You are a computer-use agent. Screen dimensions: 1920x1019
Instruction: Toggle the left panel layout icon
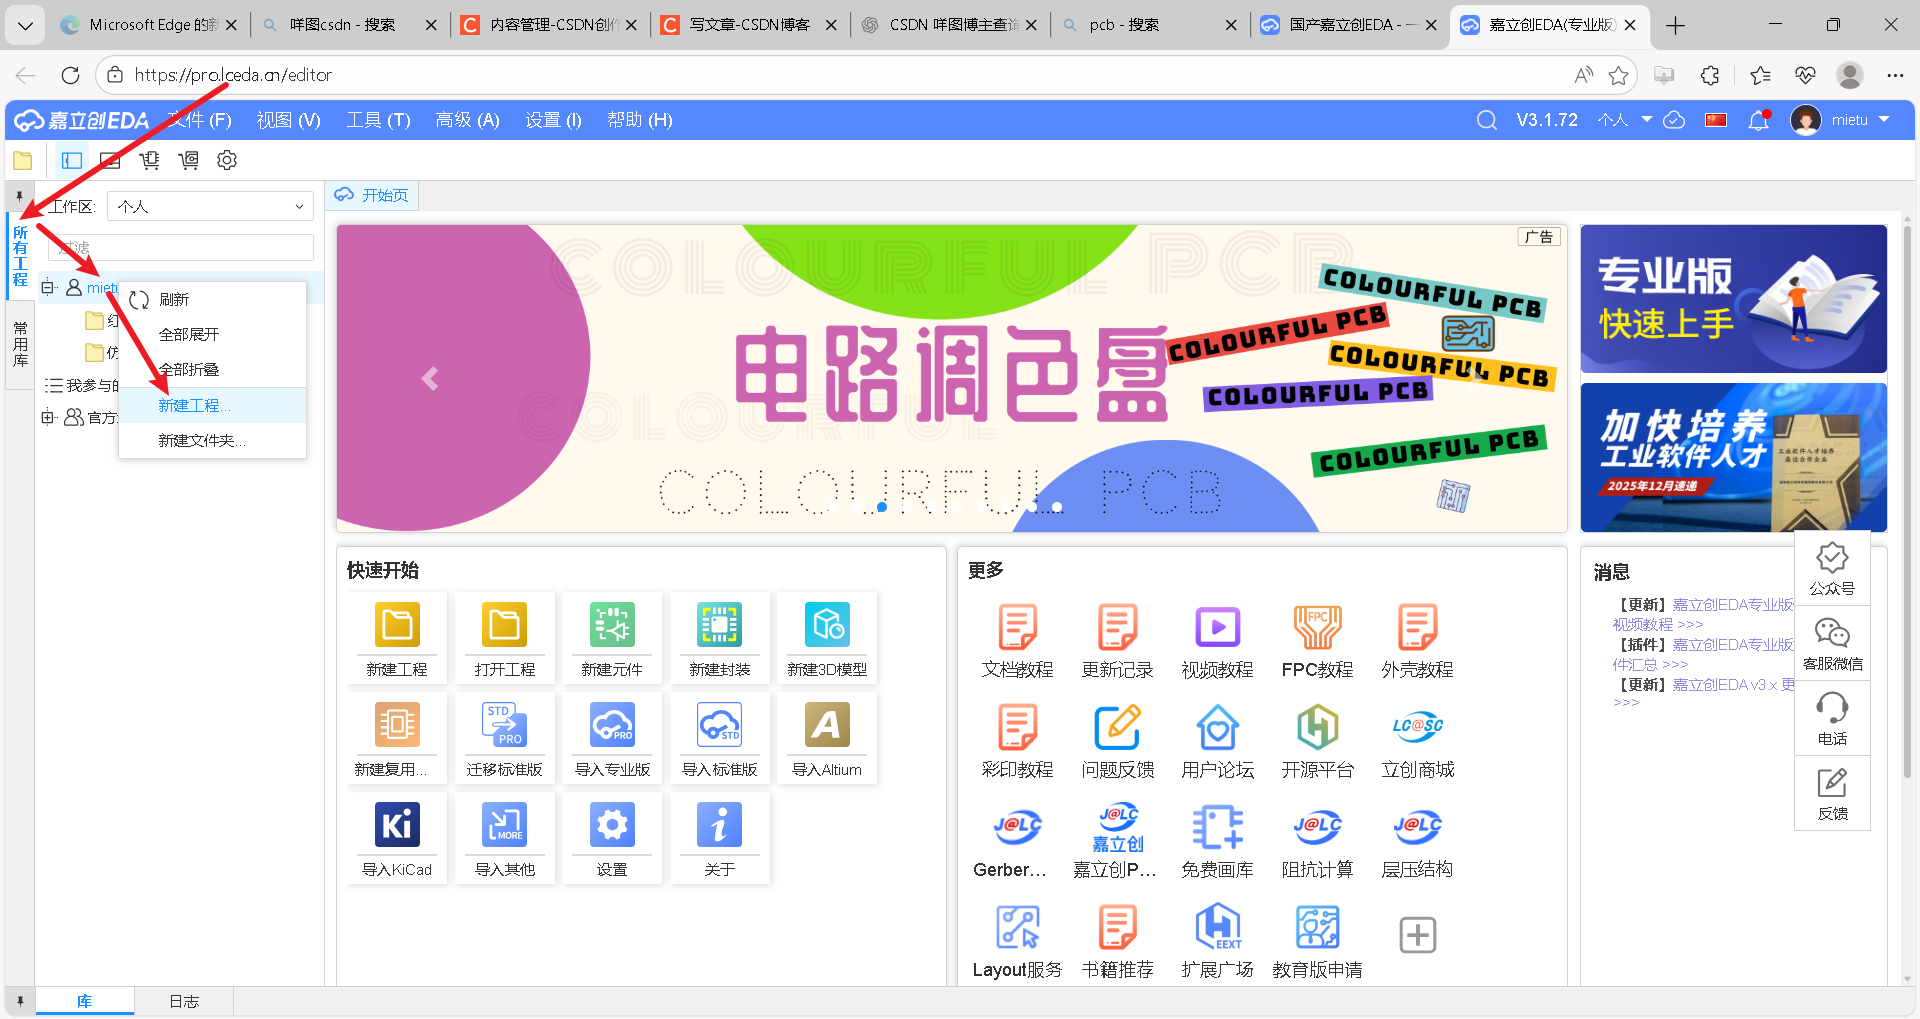point(70,160)
